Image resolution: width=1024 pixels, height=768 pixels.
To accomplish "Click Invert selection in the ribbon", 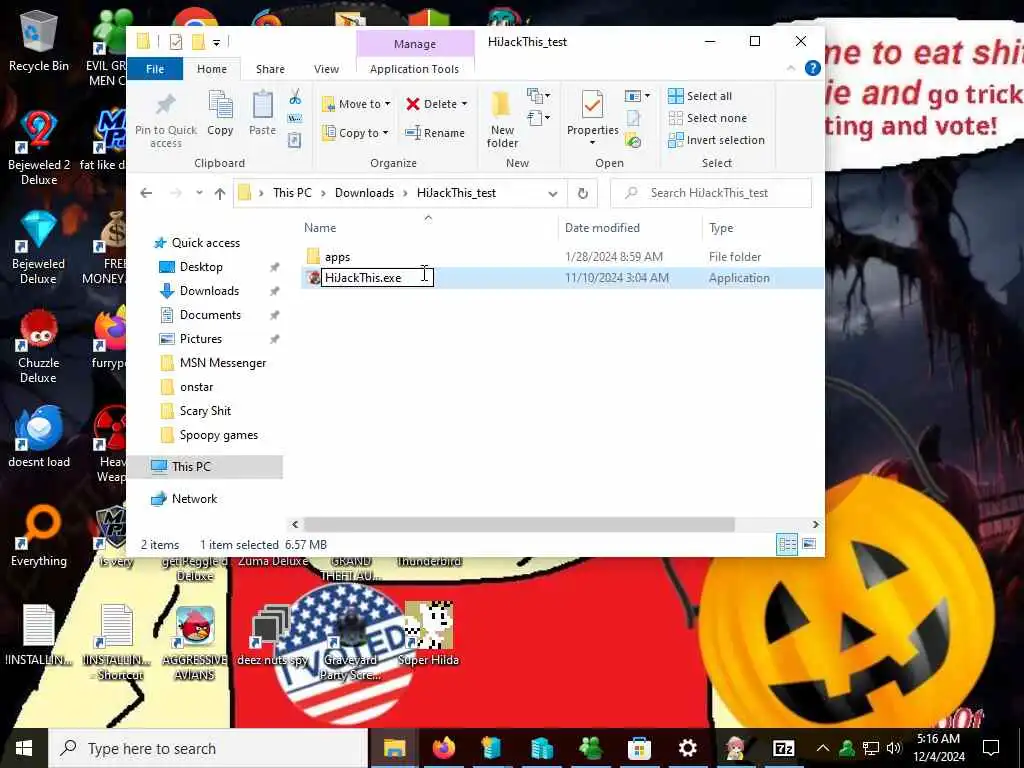I will pyautogui.click(x=716, y=140).
